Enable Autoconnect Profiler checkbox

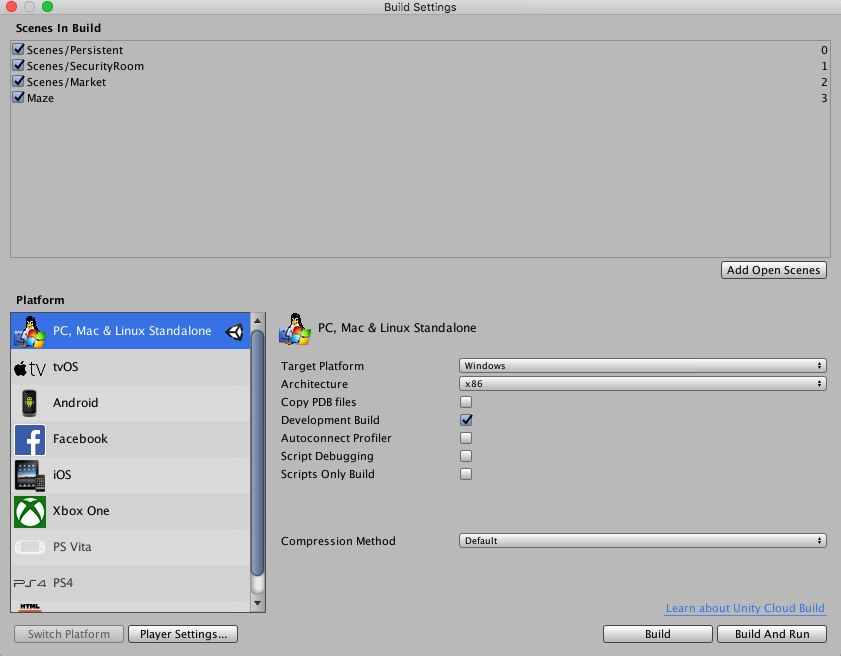click(466, 438)
